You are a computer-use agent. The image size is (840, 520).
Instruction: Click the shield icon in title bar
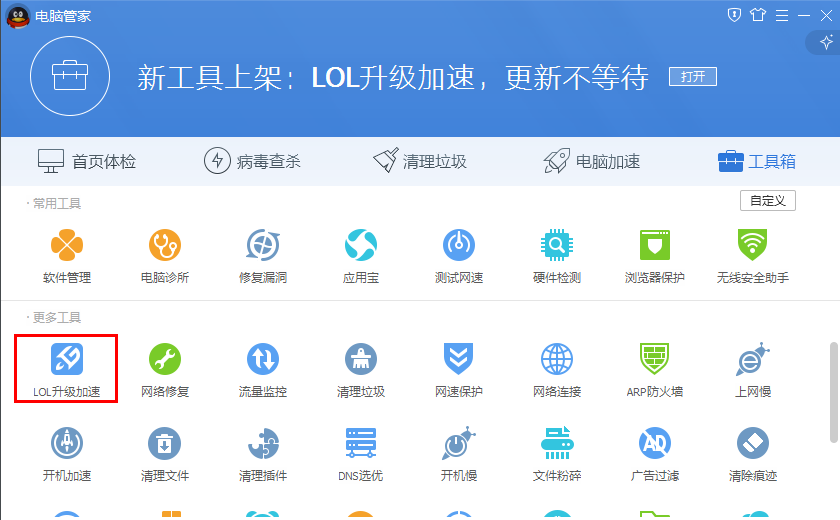734,15
